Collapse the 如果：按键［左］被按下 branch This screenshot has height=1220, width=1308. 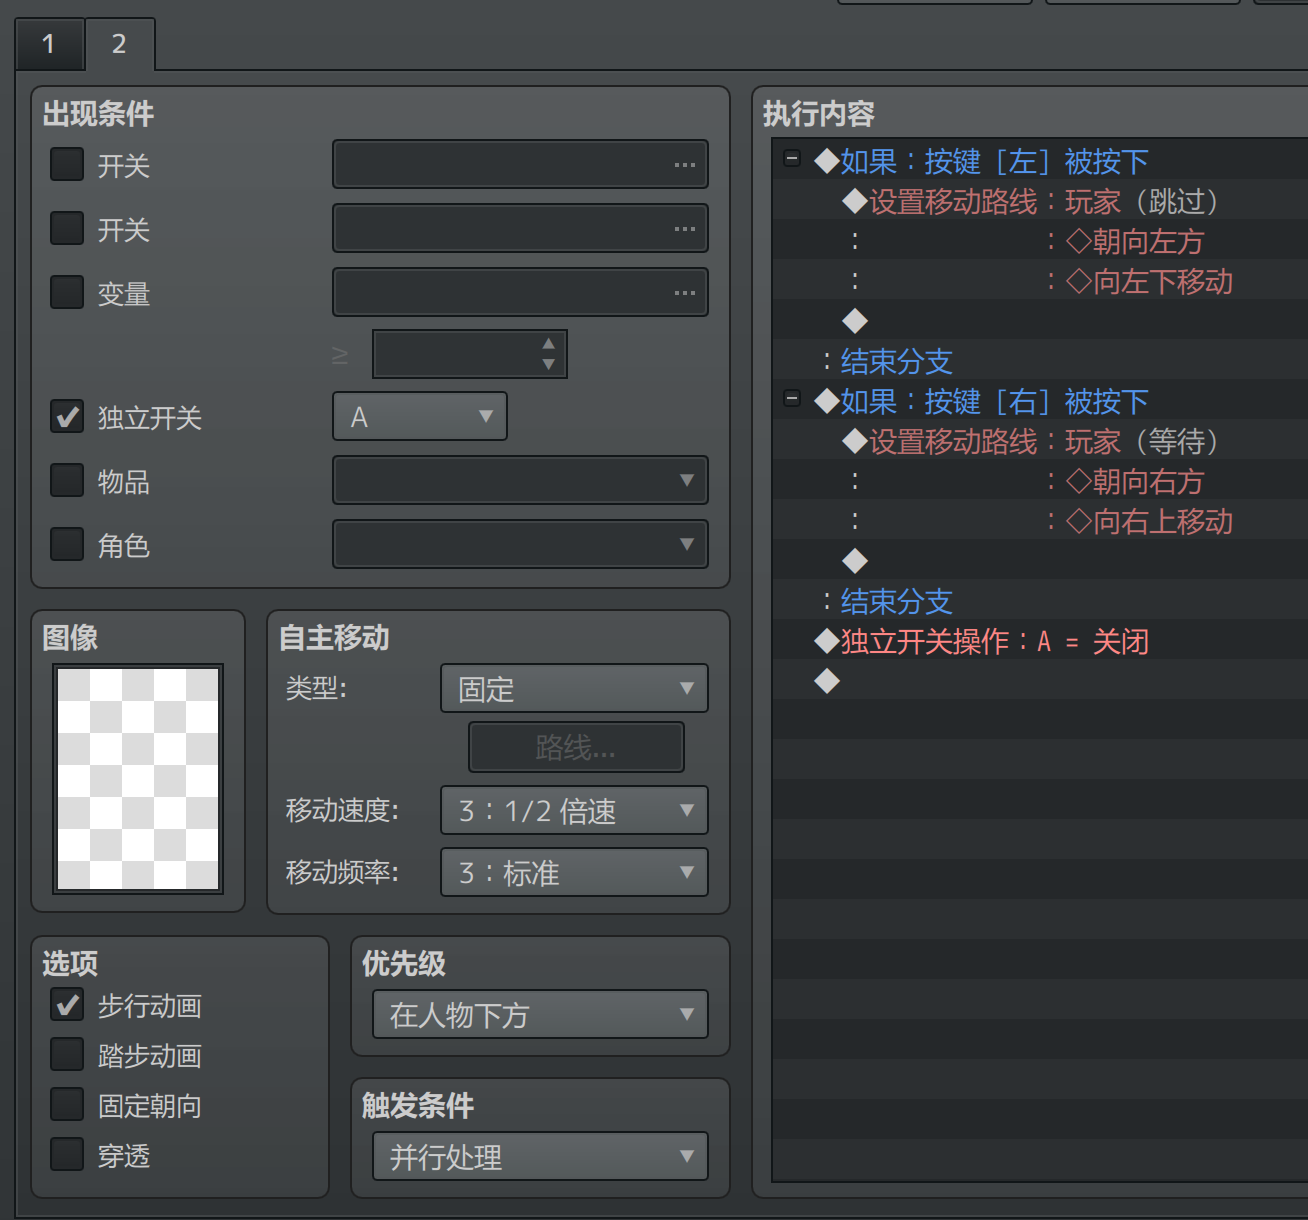coord(792,159)
